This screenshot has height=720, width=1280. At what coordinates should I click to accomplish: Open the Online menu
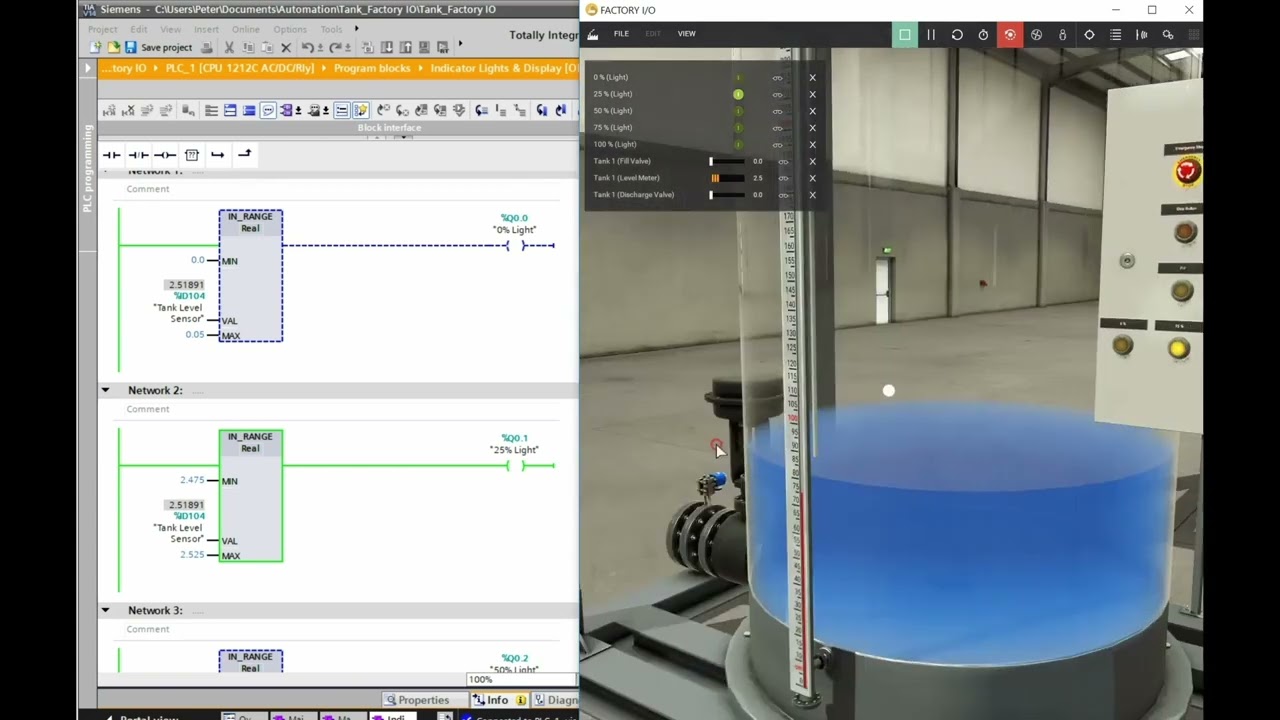(245, 29)
